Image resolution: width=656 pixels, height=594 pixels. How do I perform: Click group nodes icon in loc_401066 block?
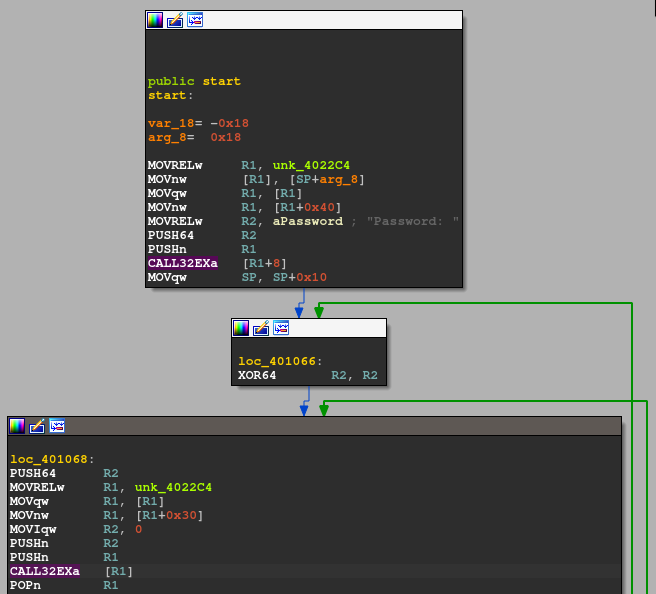point(281,328)
